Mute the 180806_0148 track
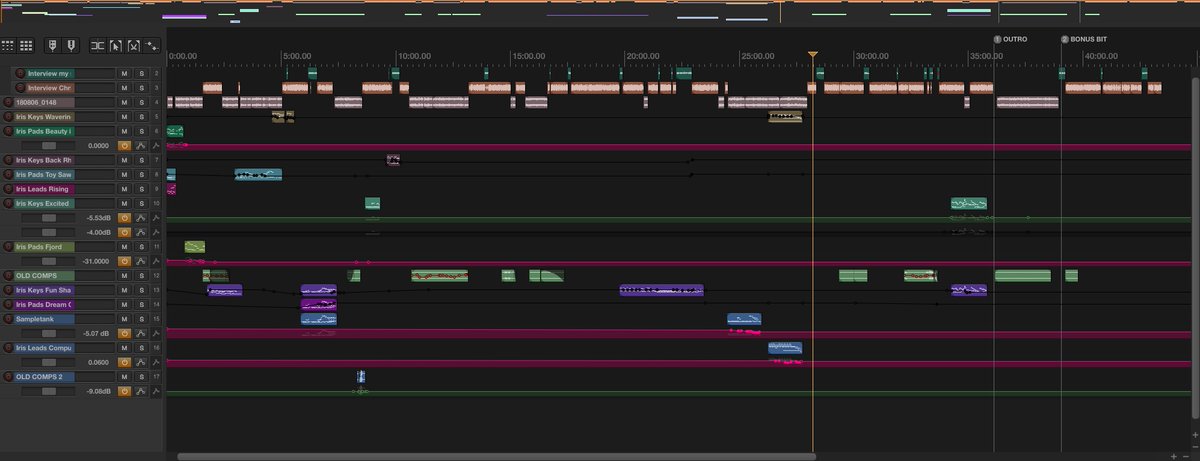 pos(125,102)
